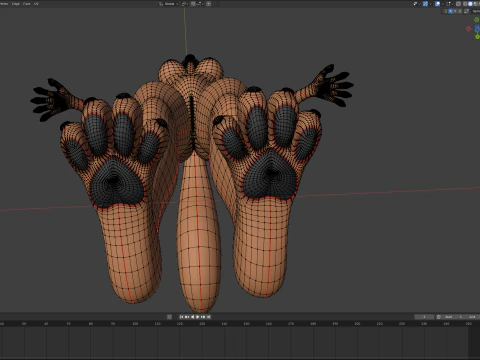The height and width of the screenshot is (360, 480).
Task: Open mesh edit mode overlays icon
Action: 448,4
